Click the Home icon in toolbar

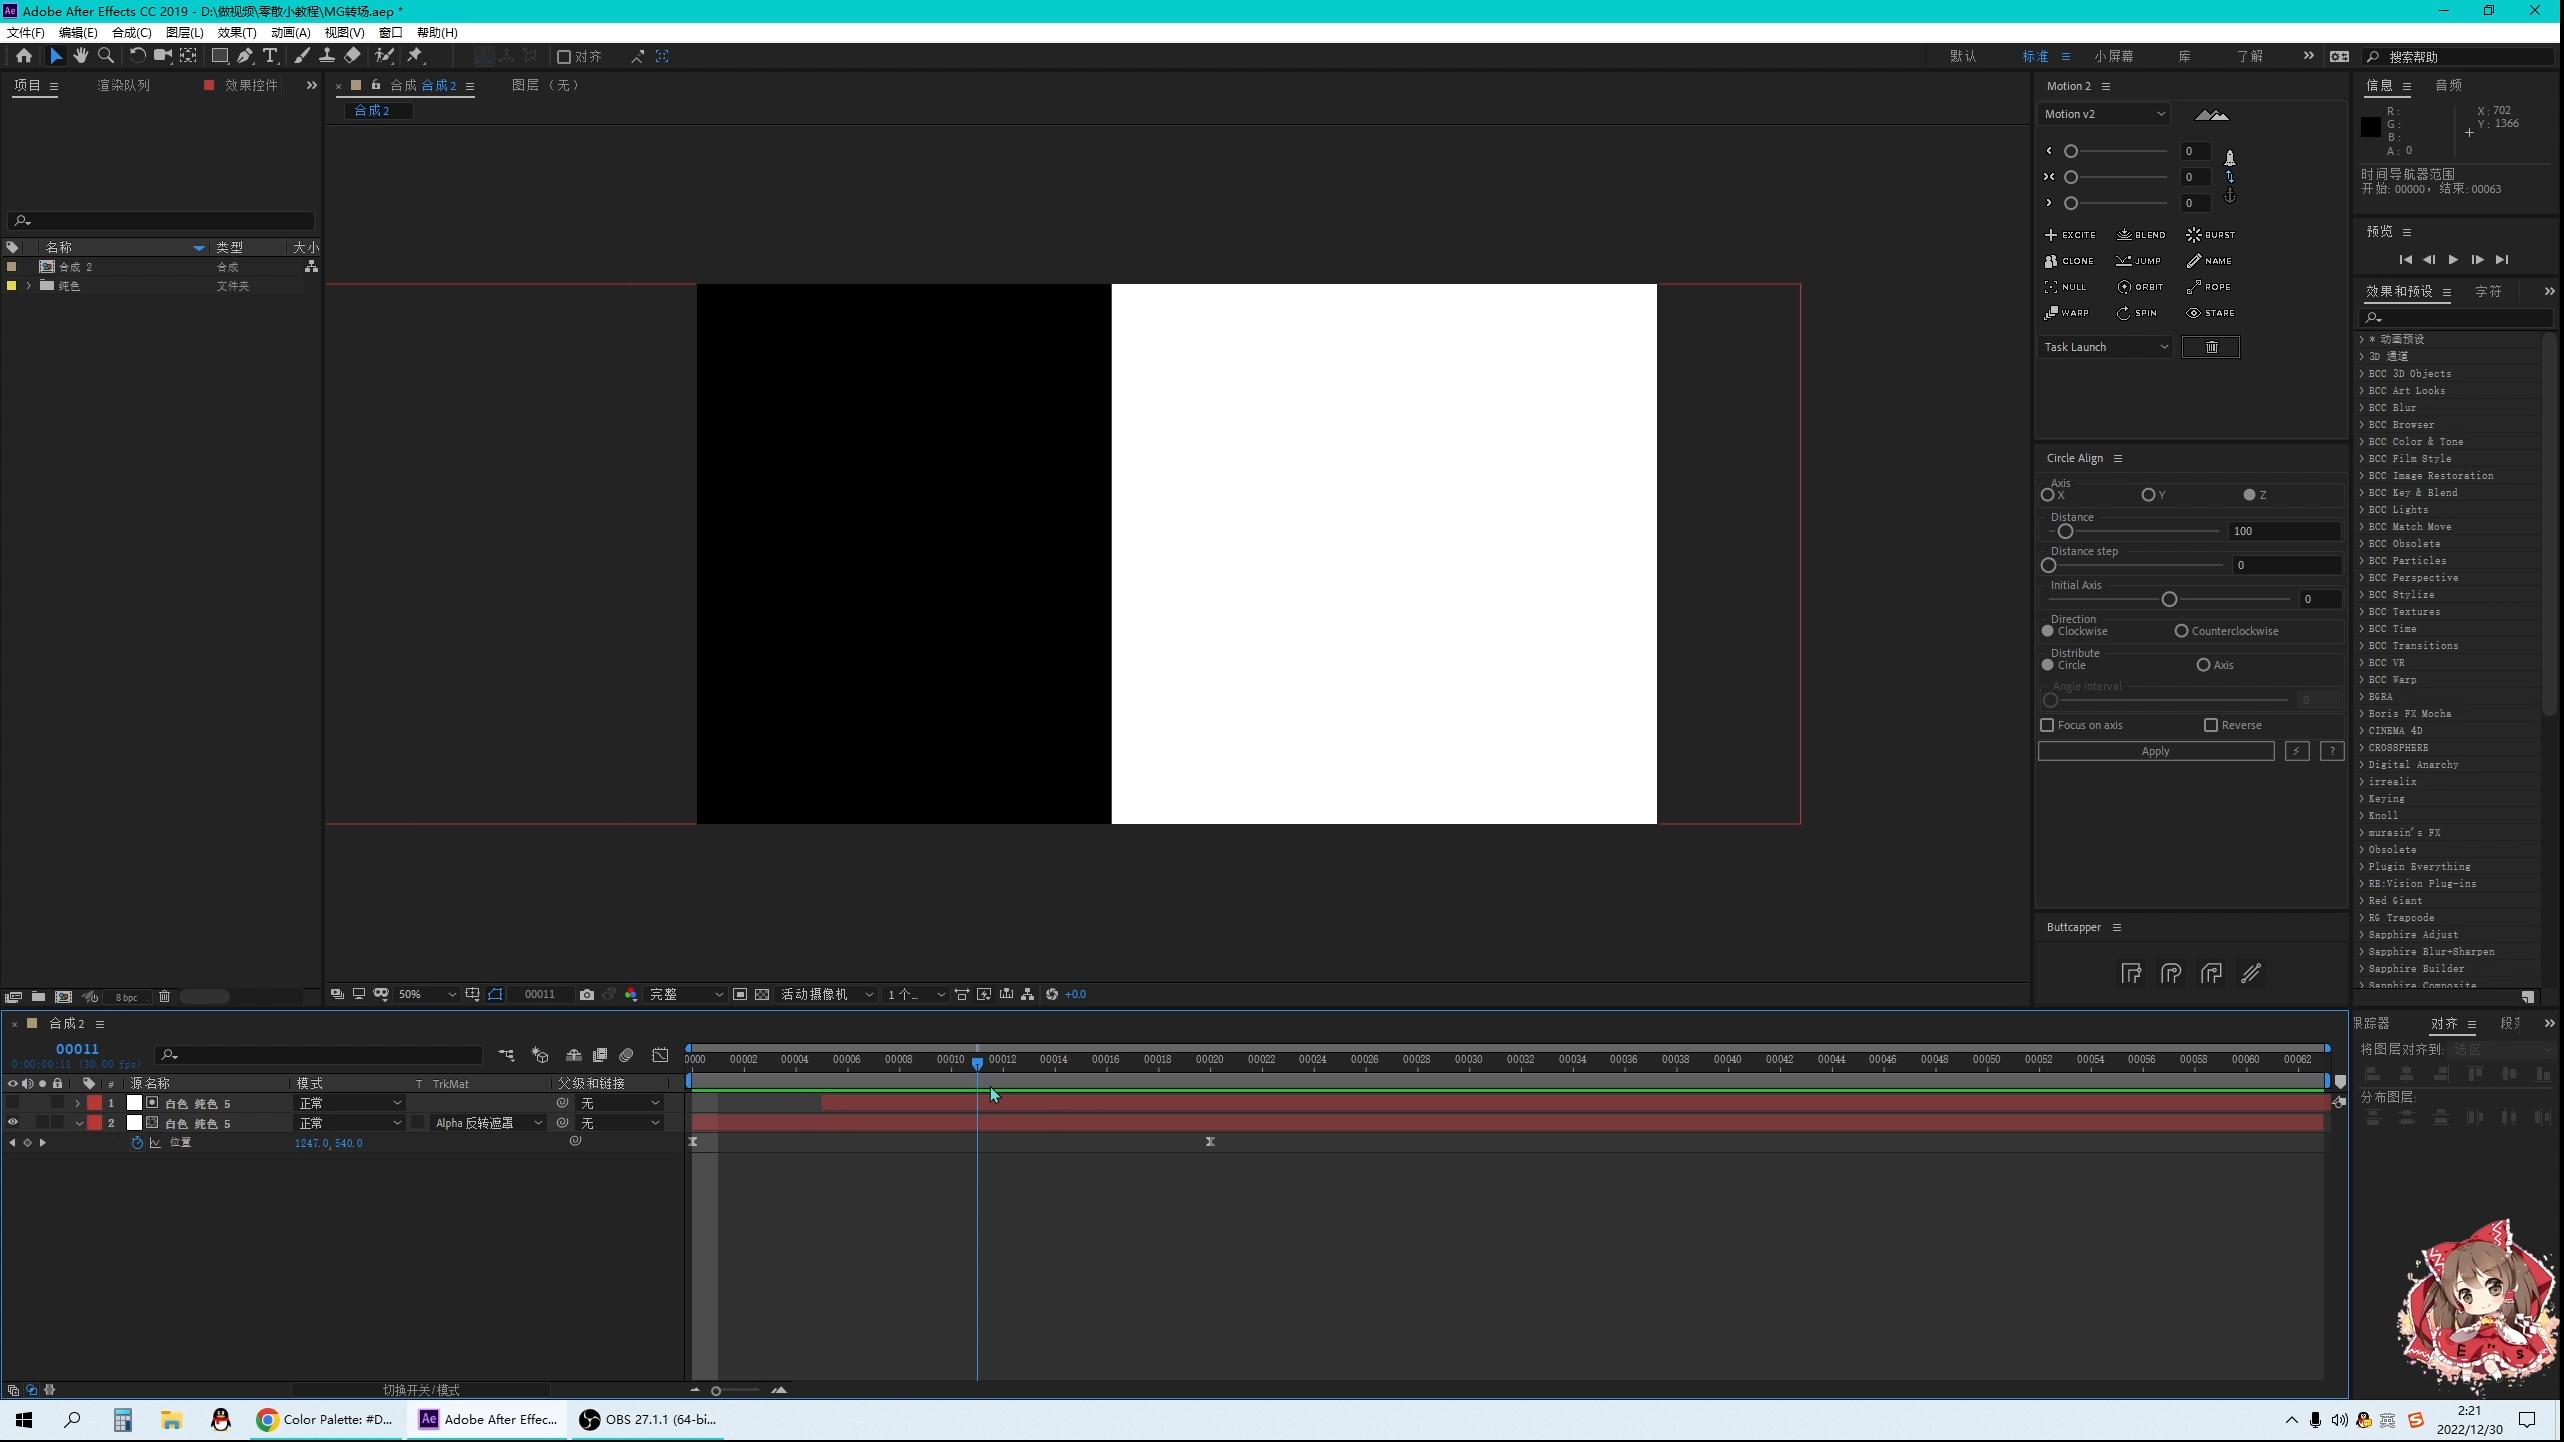[24, 56]
